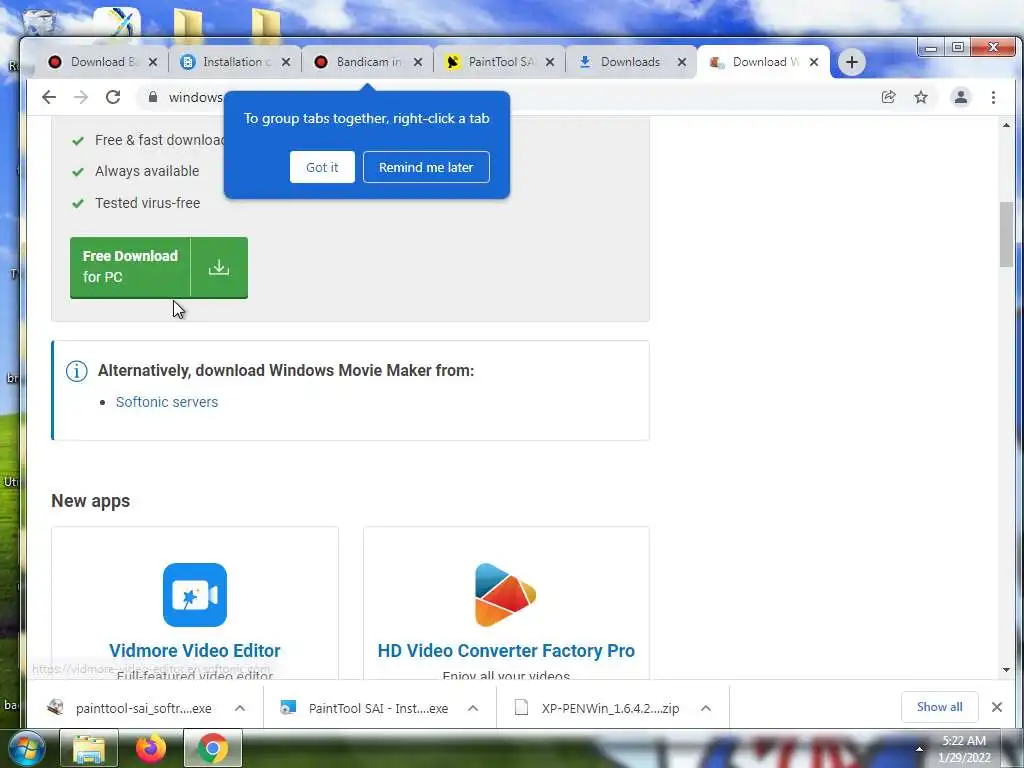
Task: Expand options for XP-PENWin zip download
Action: click(x=706, y=708)
